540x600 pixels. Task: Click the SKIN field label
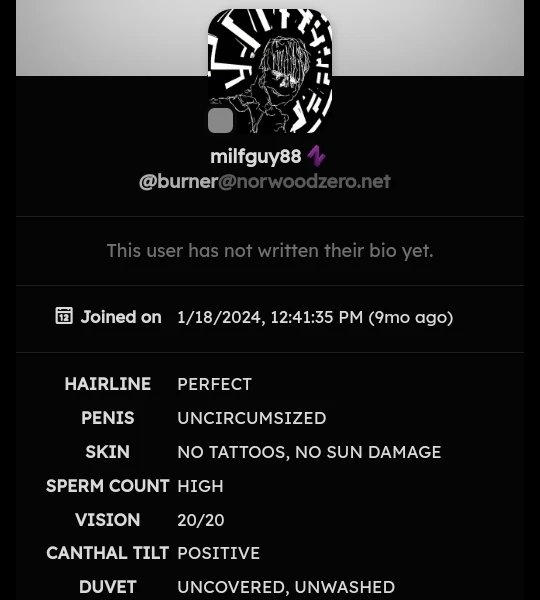tap(108, 452)
